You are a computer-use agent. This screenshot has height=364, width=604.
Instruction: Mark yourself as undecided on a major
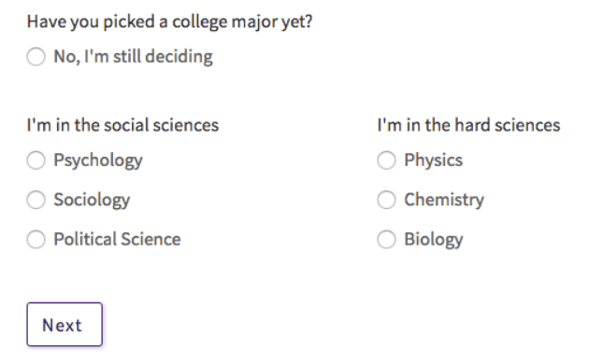pyautogui.click(x=36, y=57)
